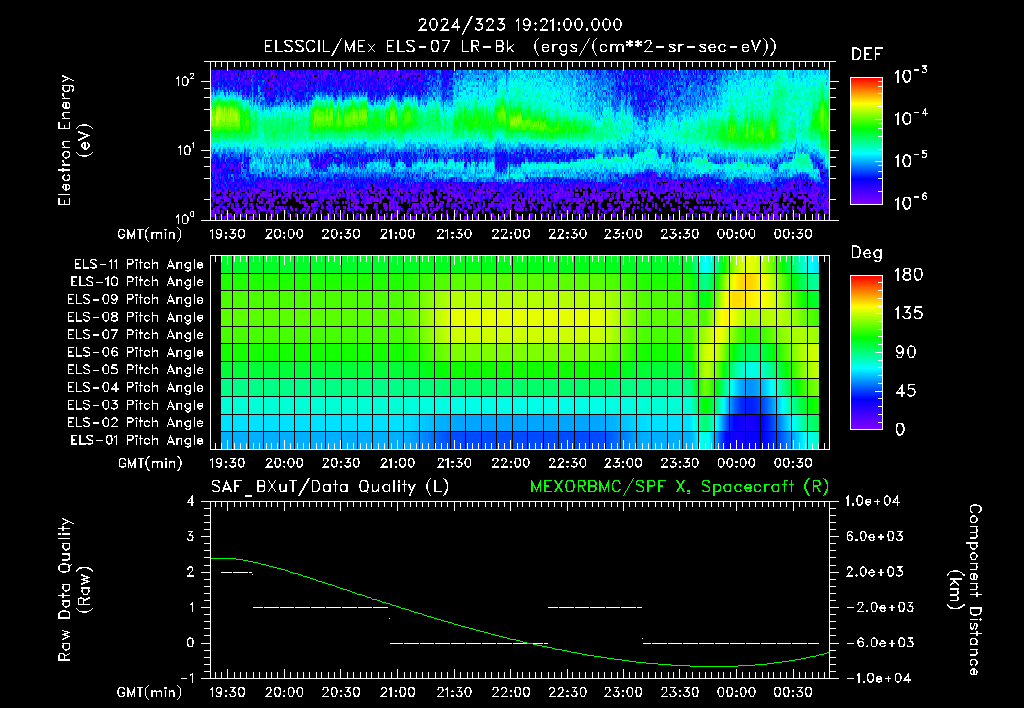This screenshot has width=1024, height=708.
Task: Select the ELS-10 Pitch Angle row label
Action: [x=137, y=282]
